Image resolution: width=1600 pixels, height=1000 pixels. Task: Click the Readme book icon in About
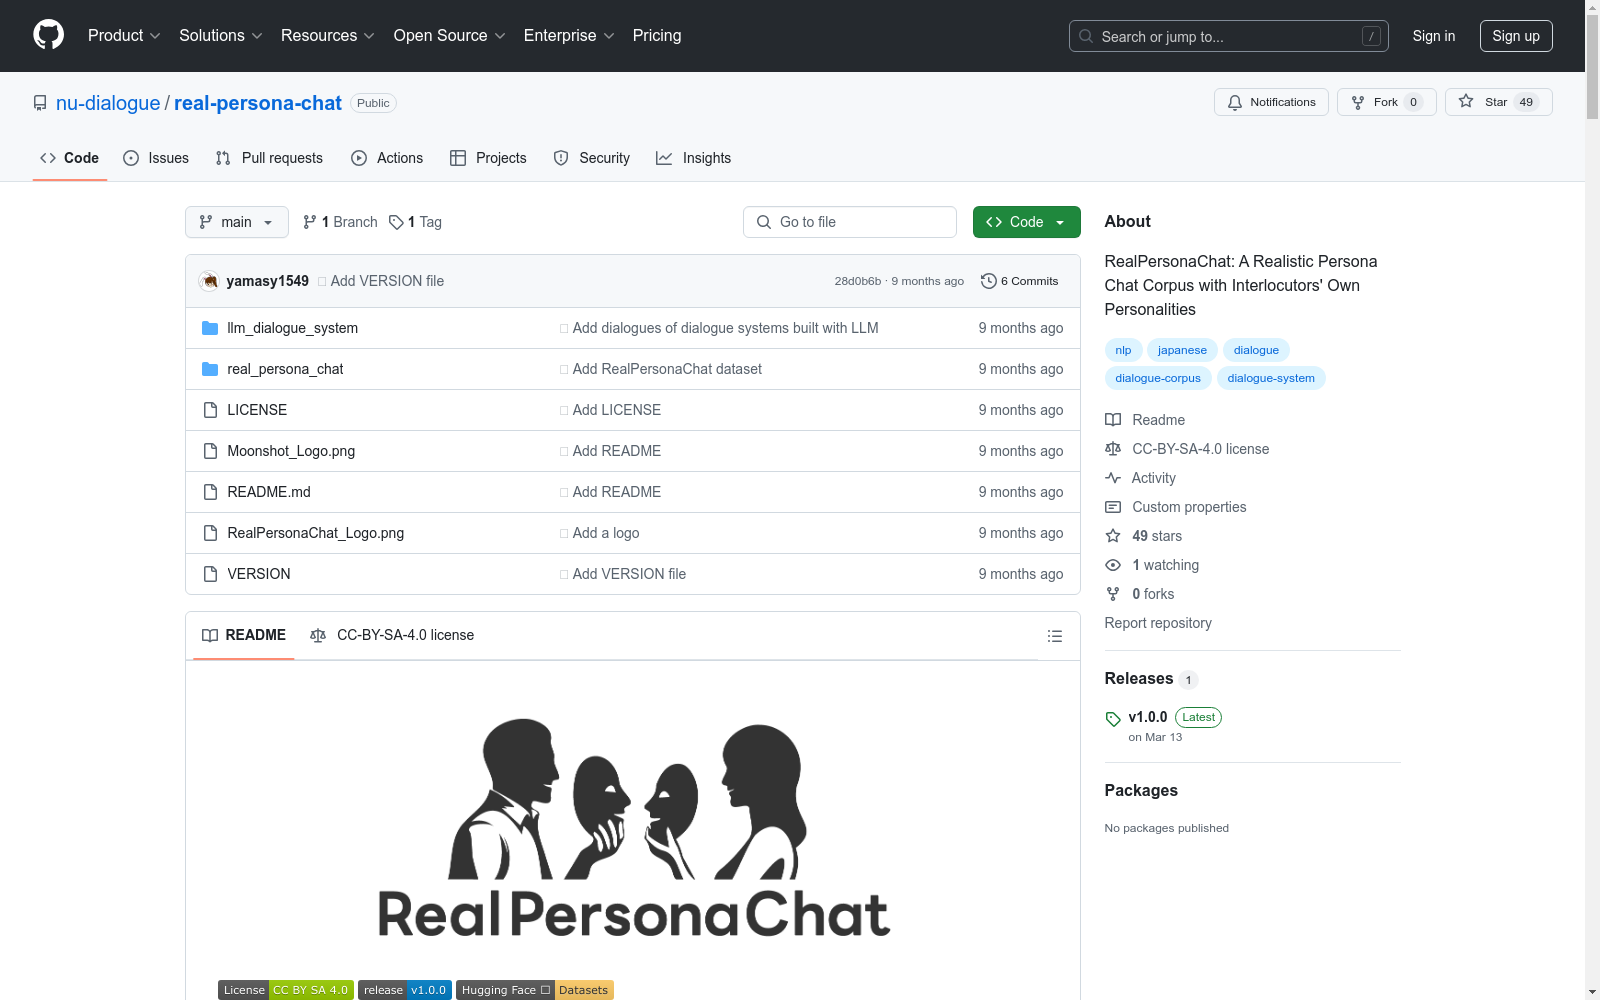tap(1113, 420)
